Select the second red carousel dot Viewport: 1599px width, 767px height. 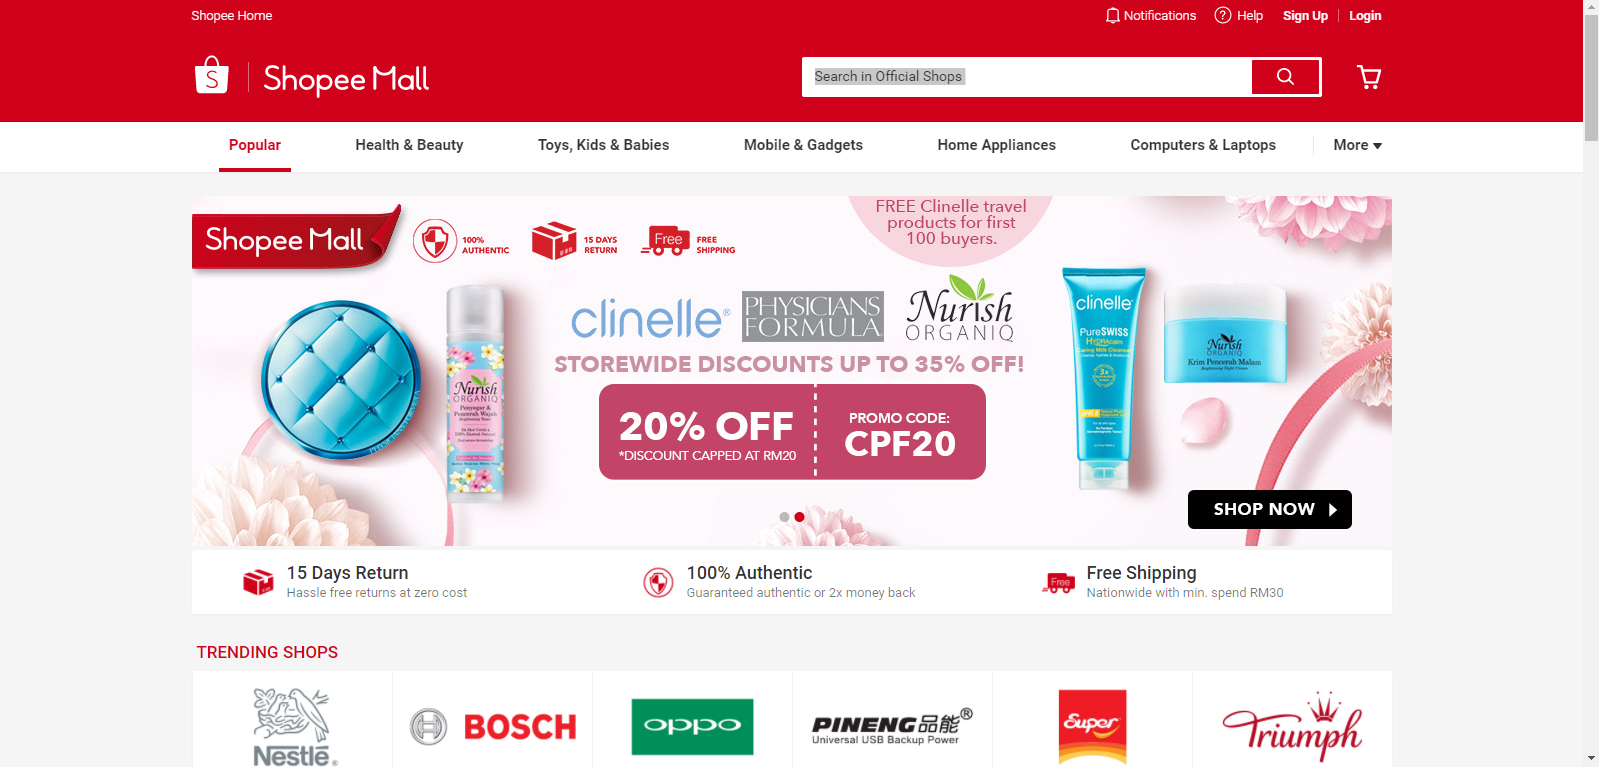point(799,517)
